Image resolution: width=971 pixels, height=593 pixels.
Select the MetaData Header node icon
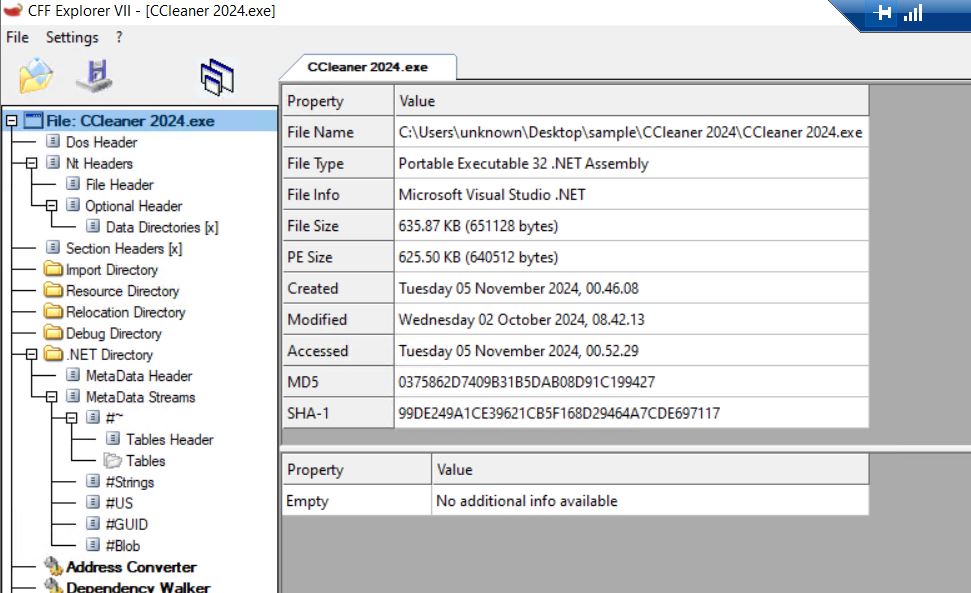coord(73,375)
